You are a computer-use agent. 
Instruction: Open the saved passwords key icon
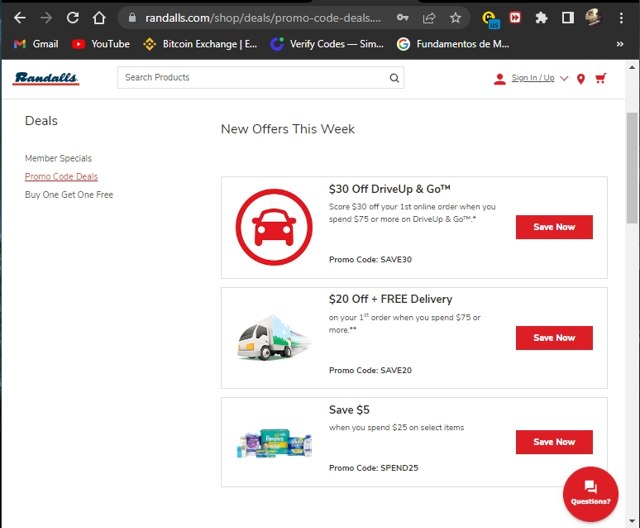click(x=402, y=18)
